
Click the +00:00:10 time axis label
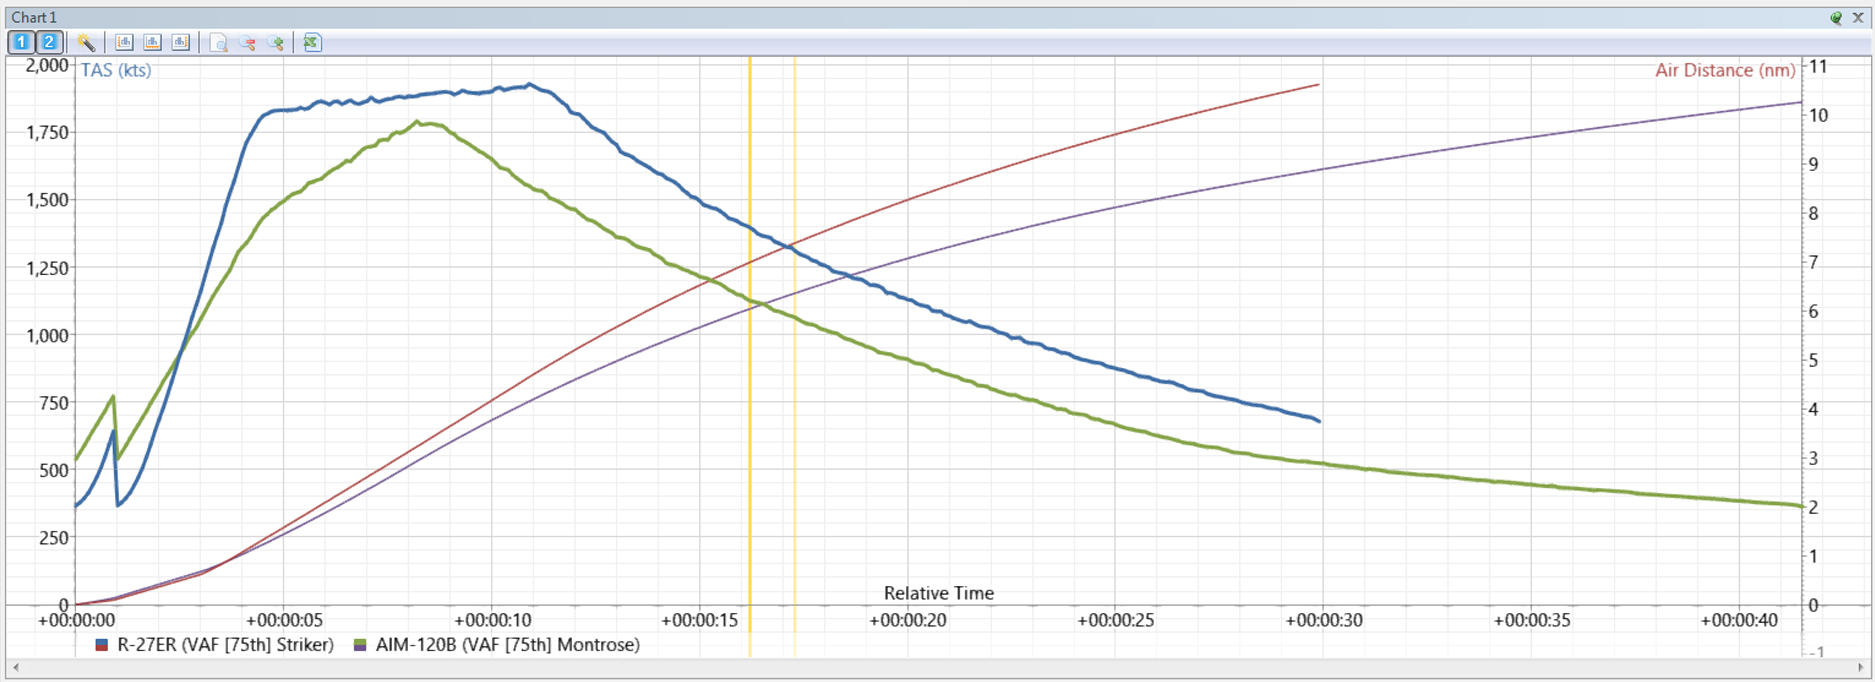(492, 620)
